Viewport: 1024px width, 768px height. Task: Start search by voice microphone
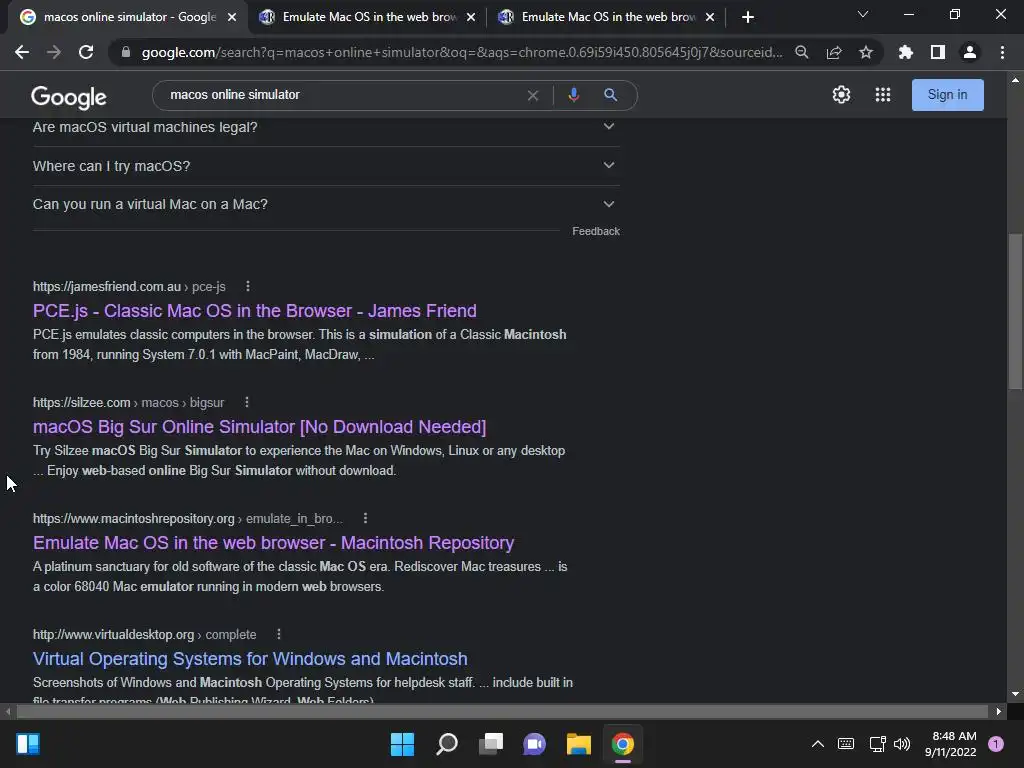(573, 95)
